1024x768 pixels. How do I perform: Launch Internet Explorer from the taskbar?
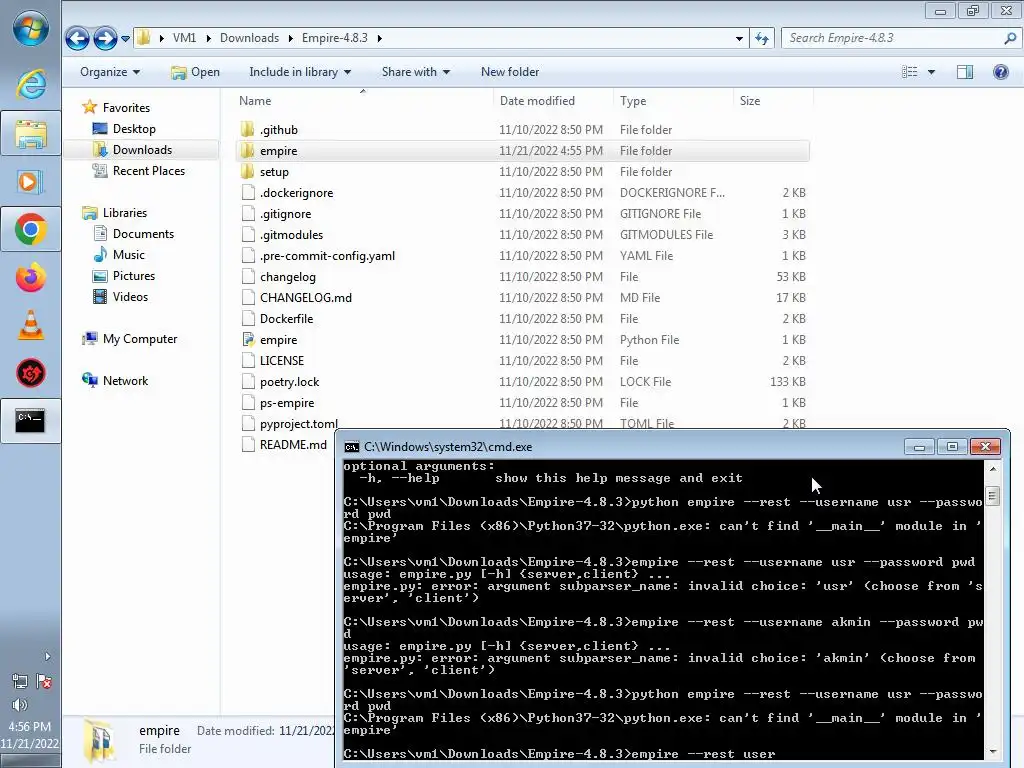tap(31, 83)
